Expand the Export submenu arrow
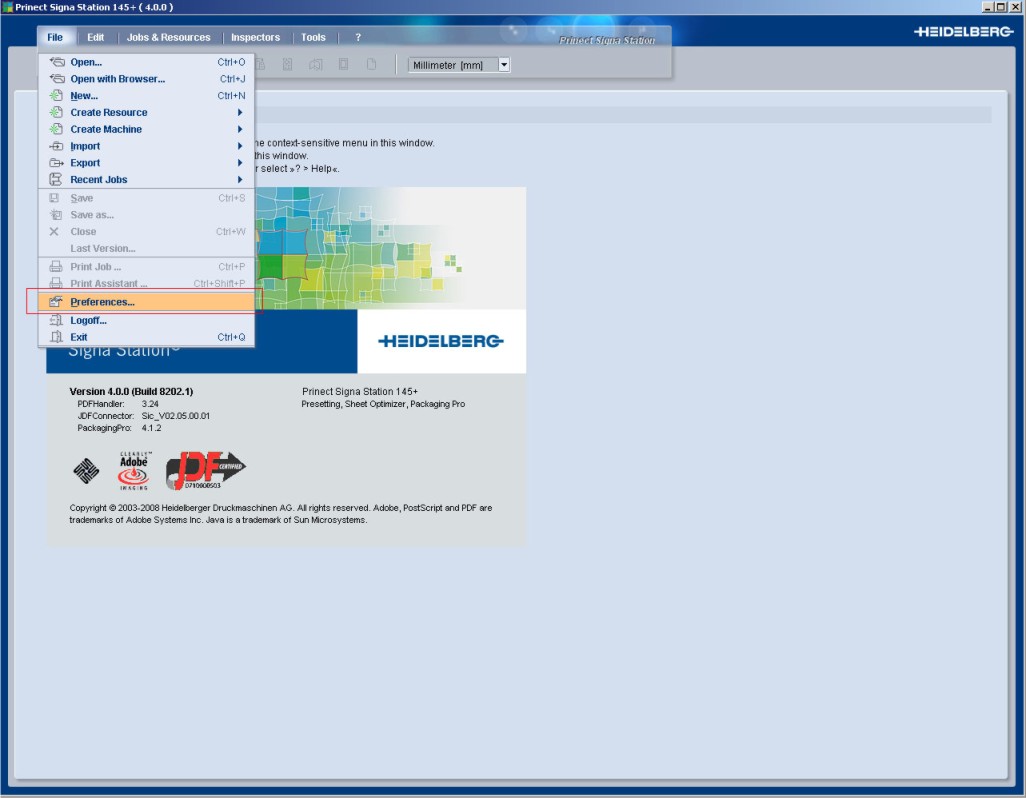This screenshot has width=1026, height=798. [240, 163]
